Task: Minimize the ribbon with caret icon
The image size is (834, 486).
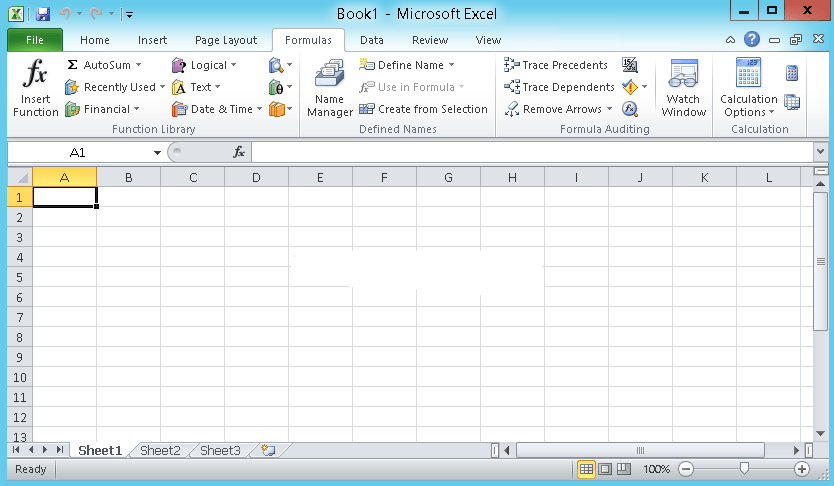Action: pyautogui.click(x=730, y=40)
